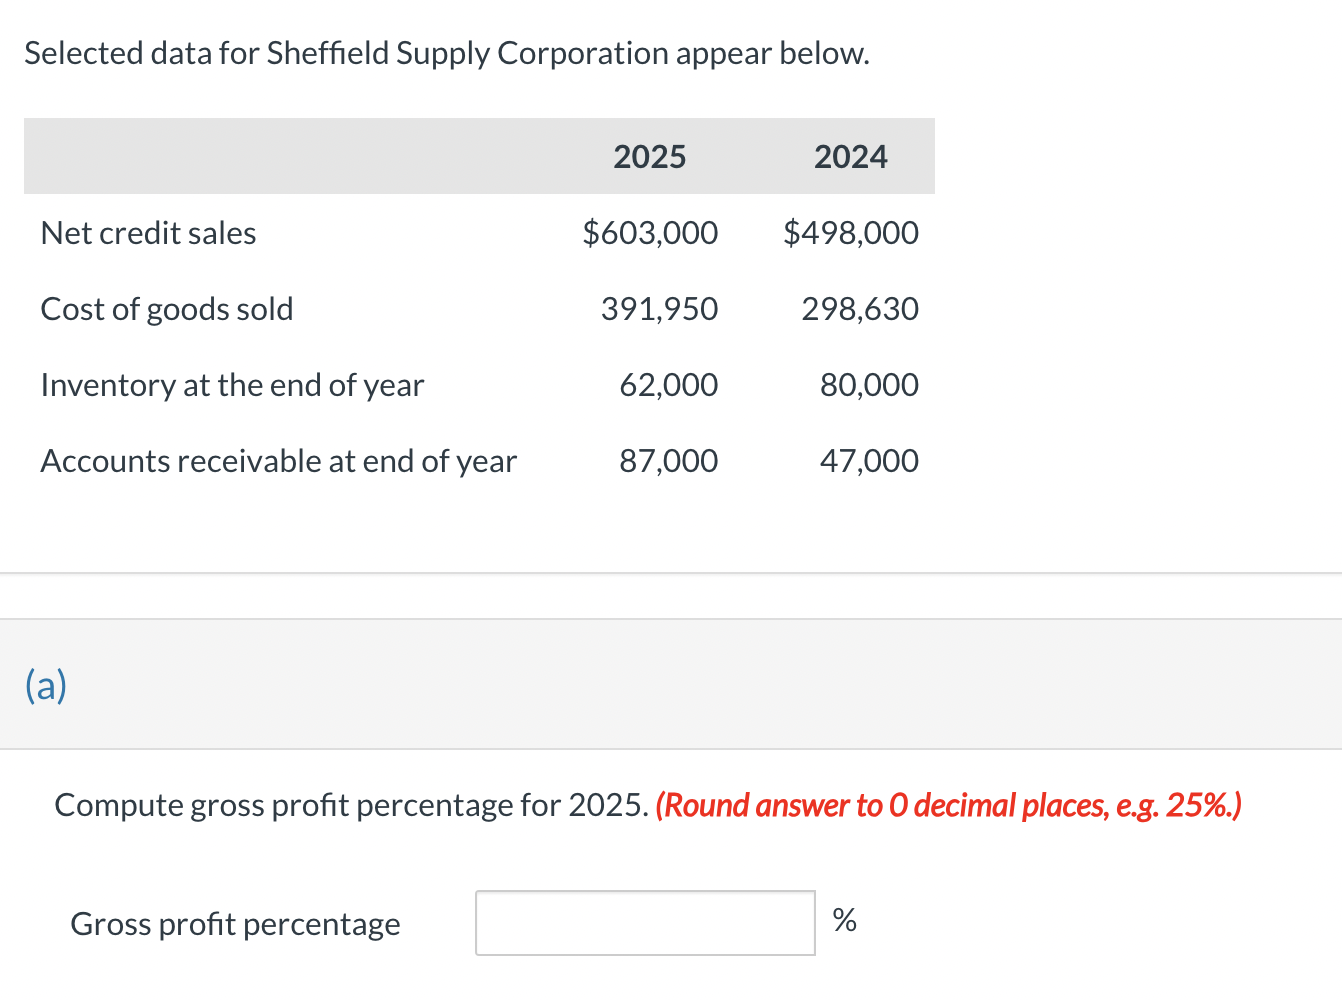Click the red rounding instruction text

tap(948, 805)
